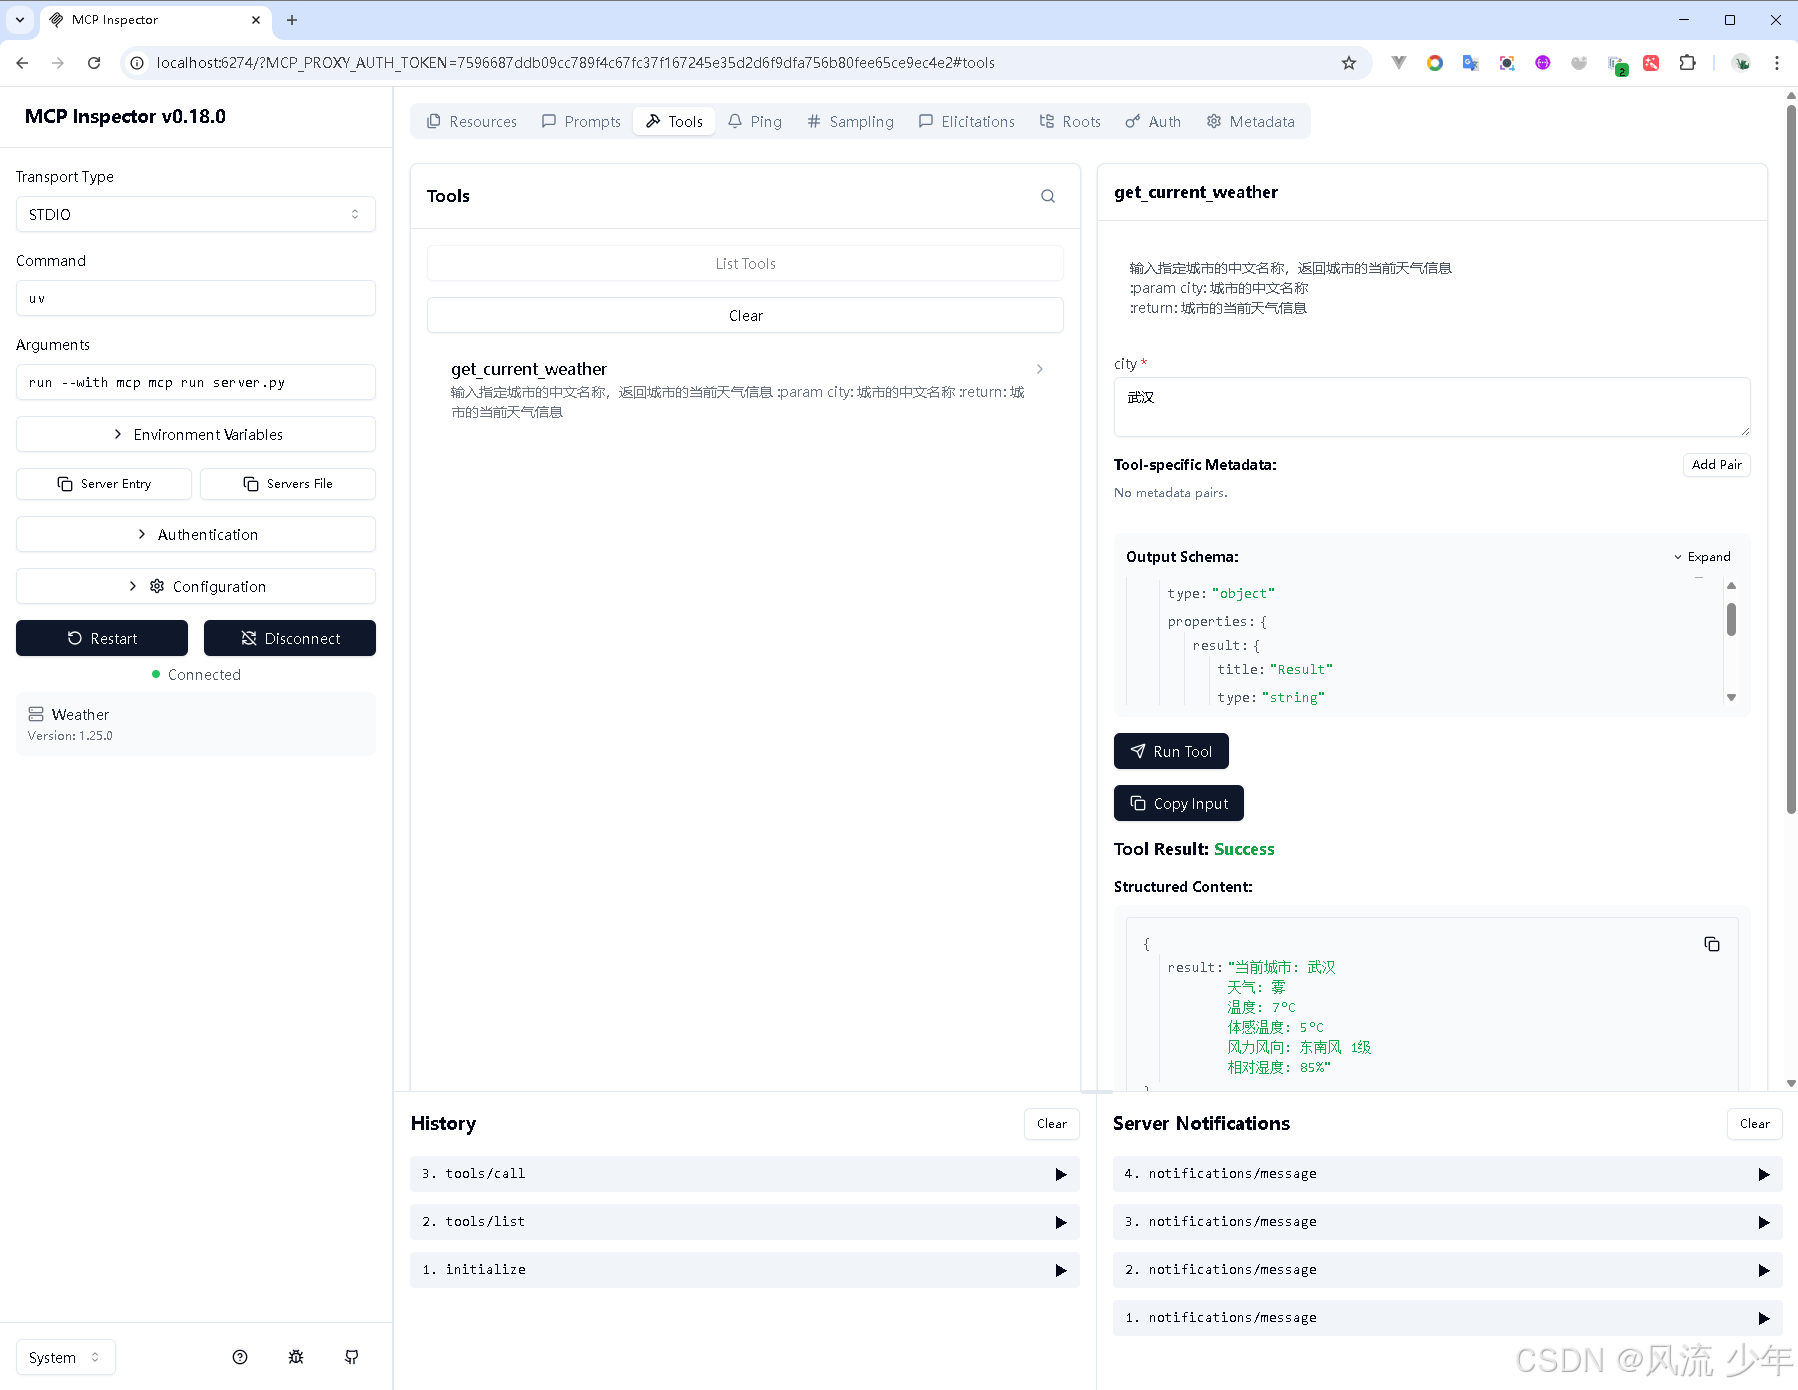Copy tool input
This screenshot has height=1390, width=1798.
click(x=1179, y=804)
